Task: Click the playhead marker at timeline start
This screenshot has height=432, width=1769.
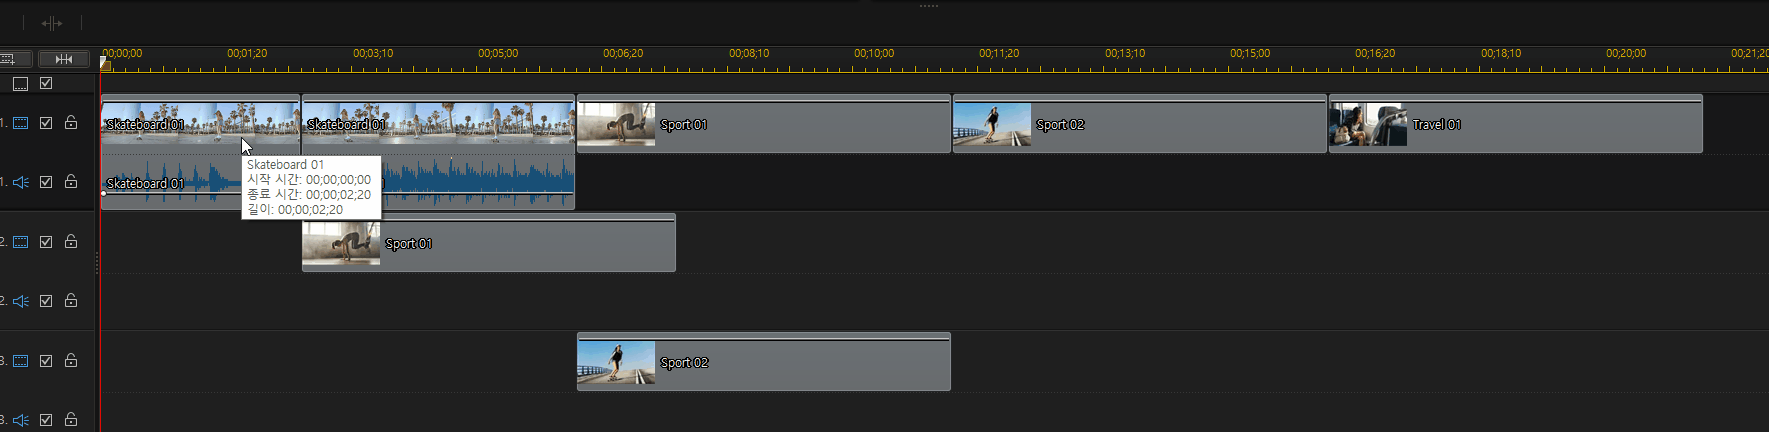Action: pos(105,64)
